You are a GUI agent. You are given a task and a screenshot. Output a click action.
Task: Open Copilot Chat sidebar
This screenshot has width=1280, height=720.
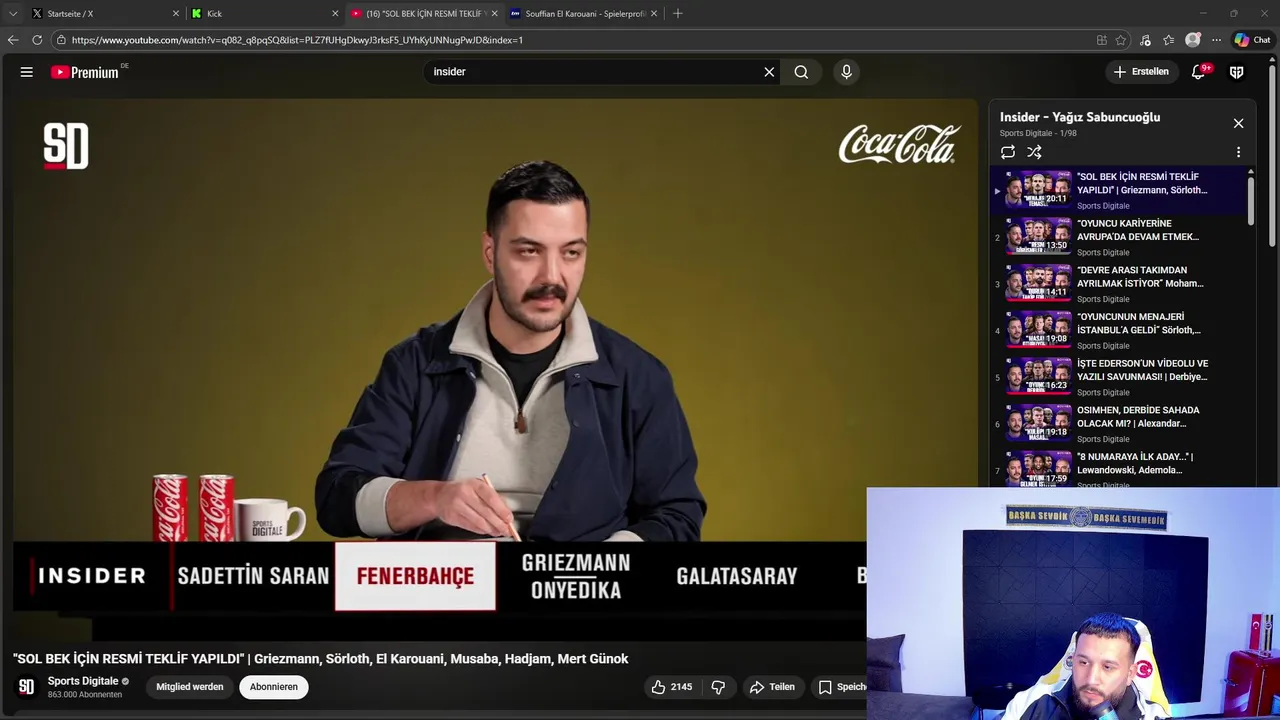[1252, 40]
